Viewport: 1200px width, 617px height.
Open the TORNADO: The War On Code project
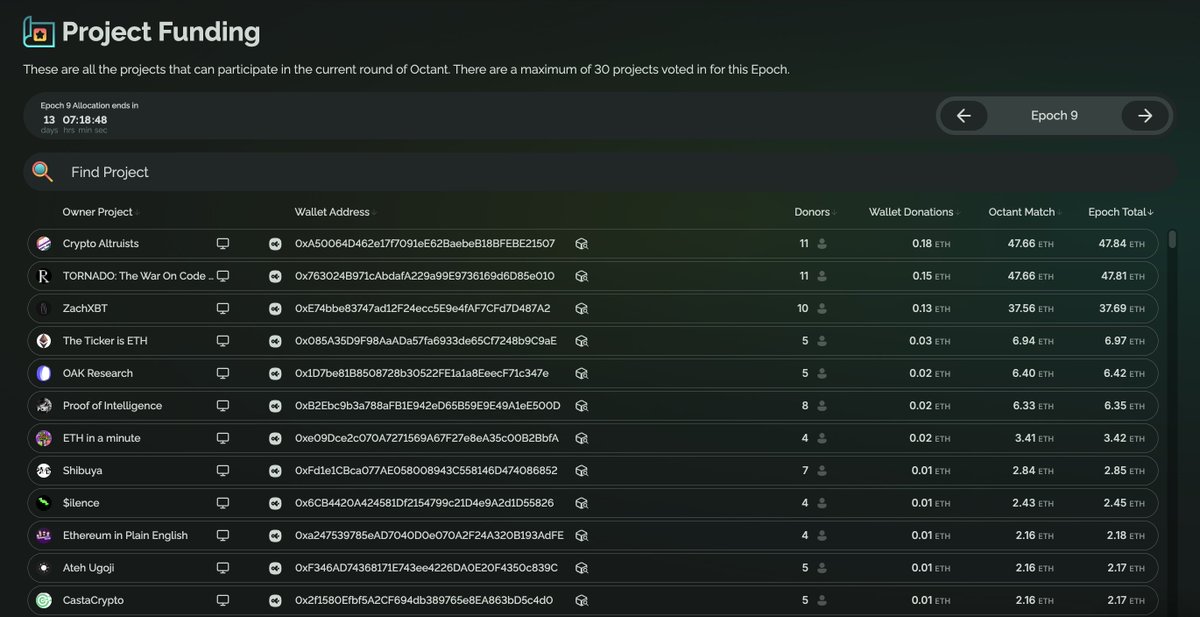[138, 276]
